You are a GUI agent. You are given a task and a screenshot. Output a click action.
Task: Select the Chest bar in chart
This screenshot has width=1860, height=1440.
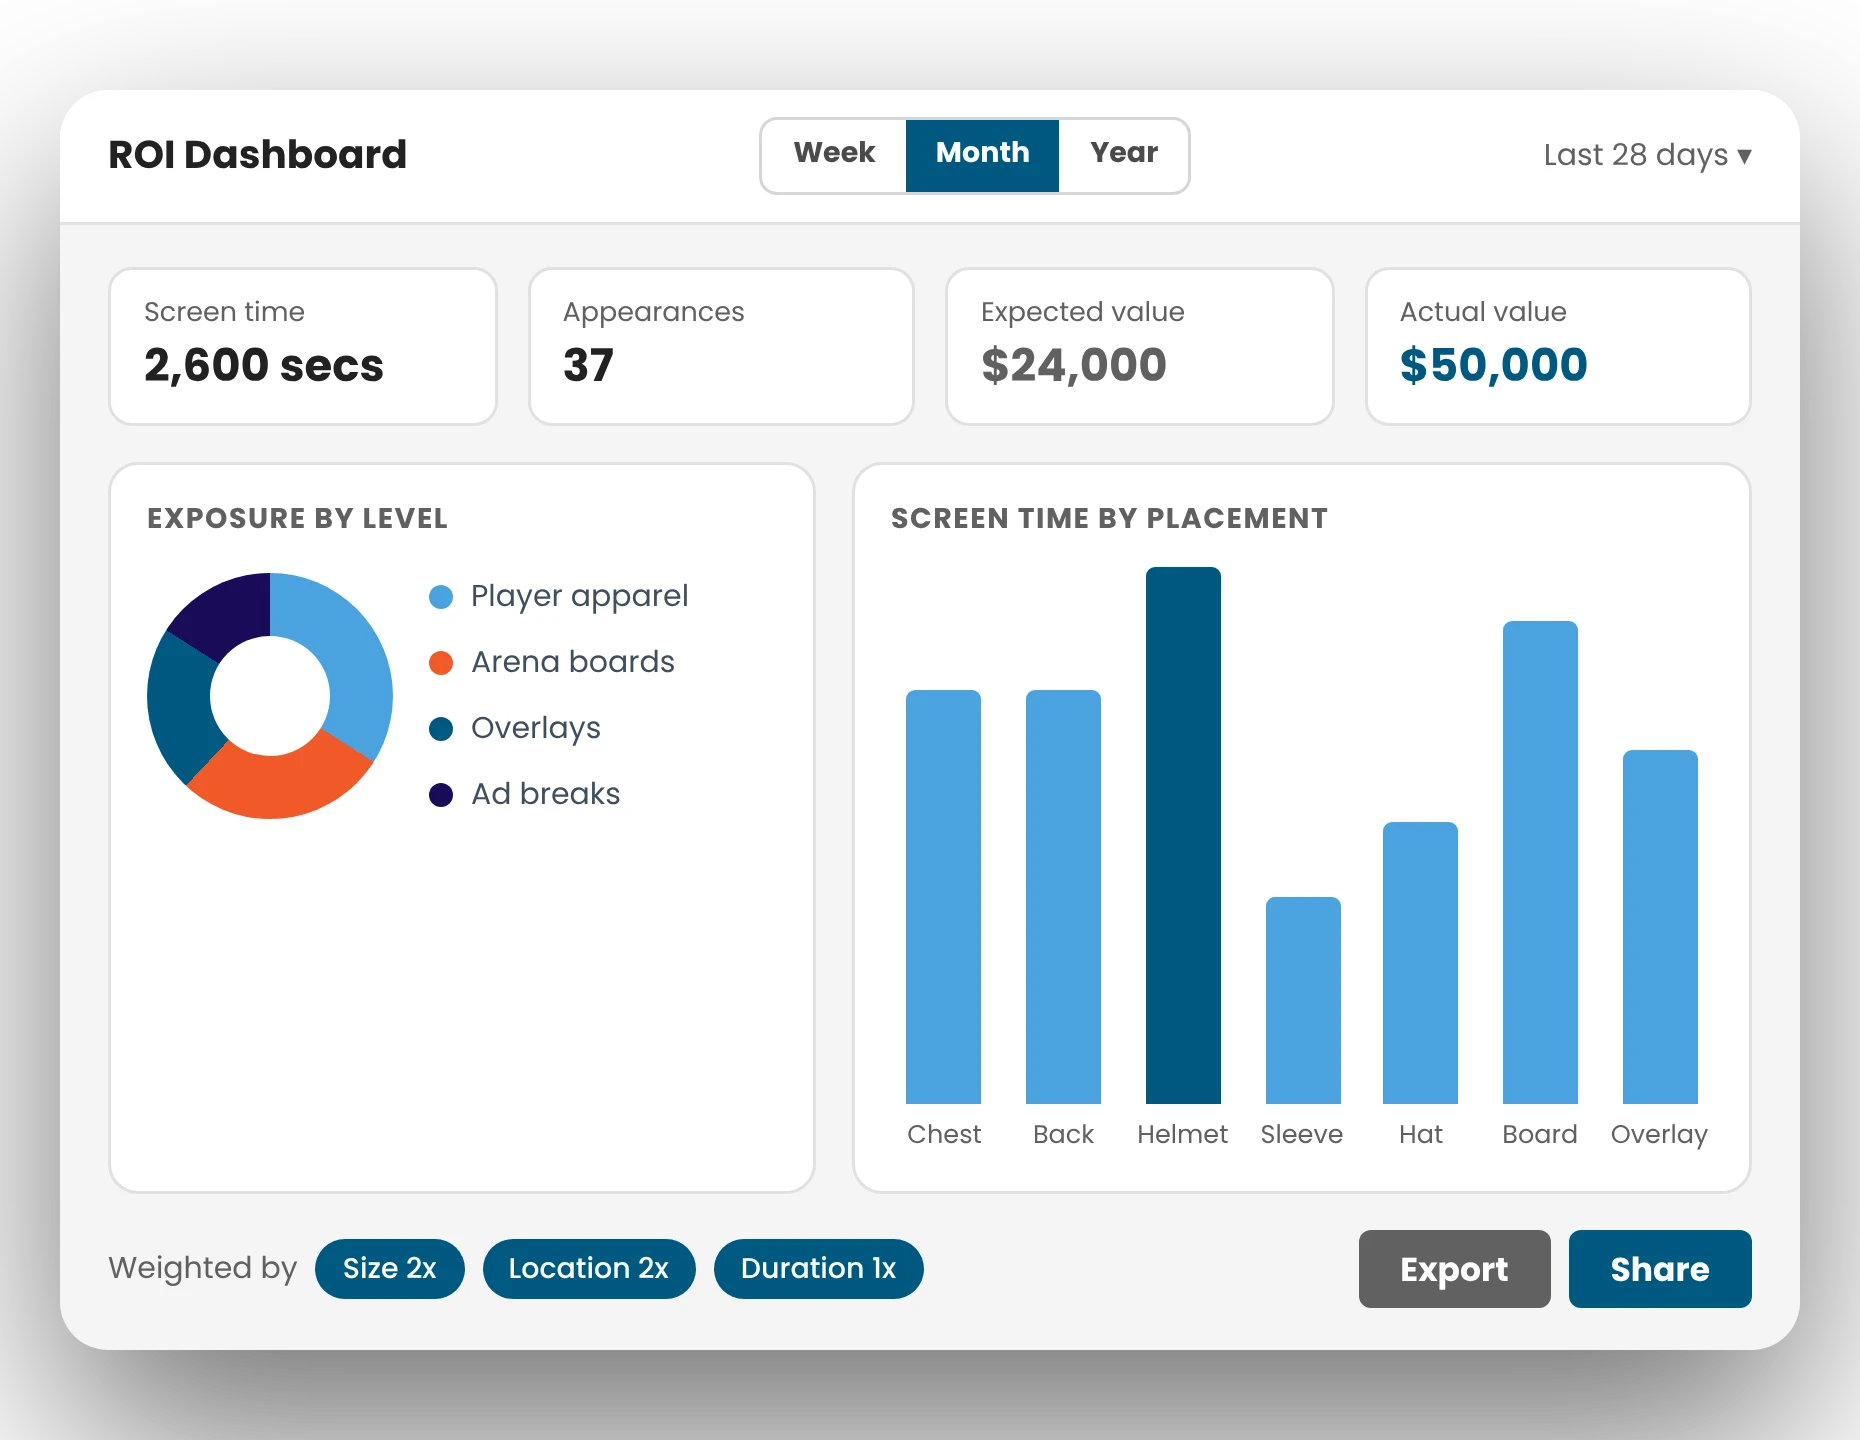point(943,897)
